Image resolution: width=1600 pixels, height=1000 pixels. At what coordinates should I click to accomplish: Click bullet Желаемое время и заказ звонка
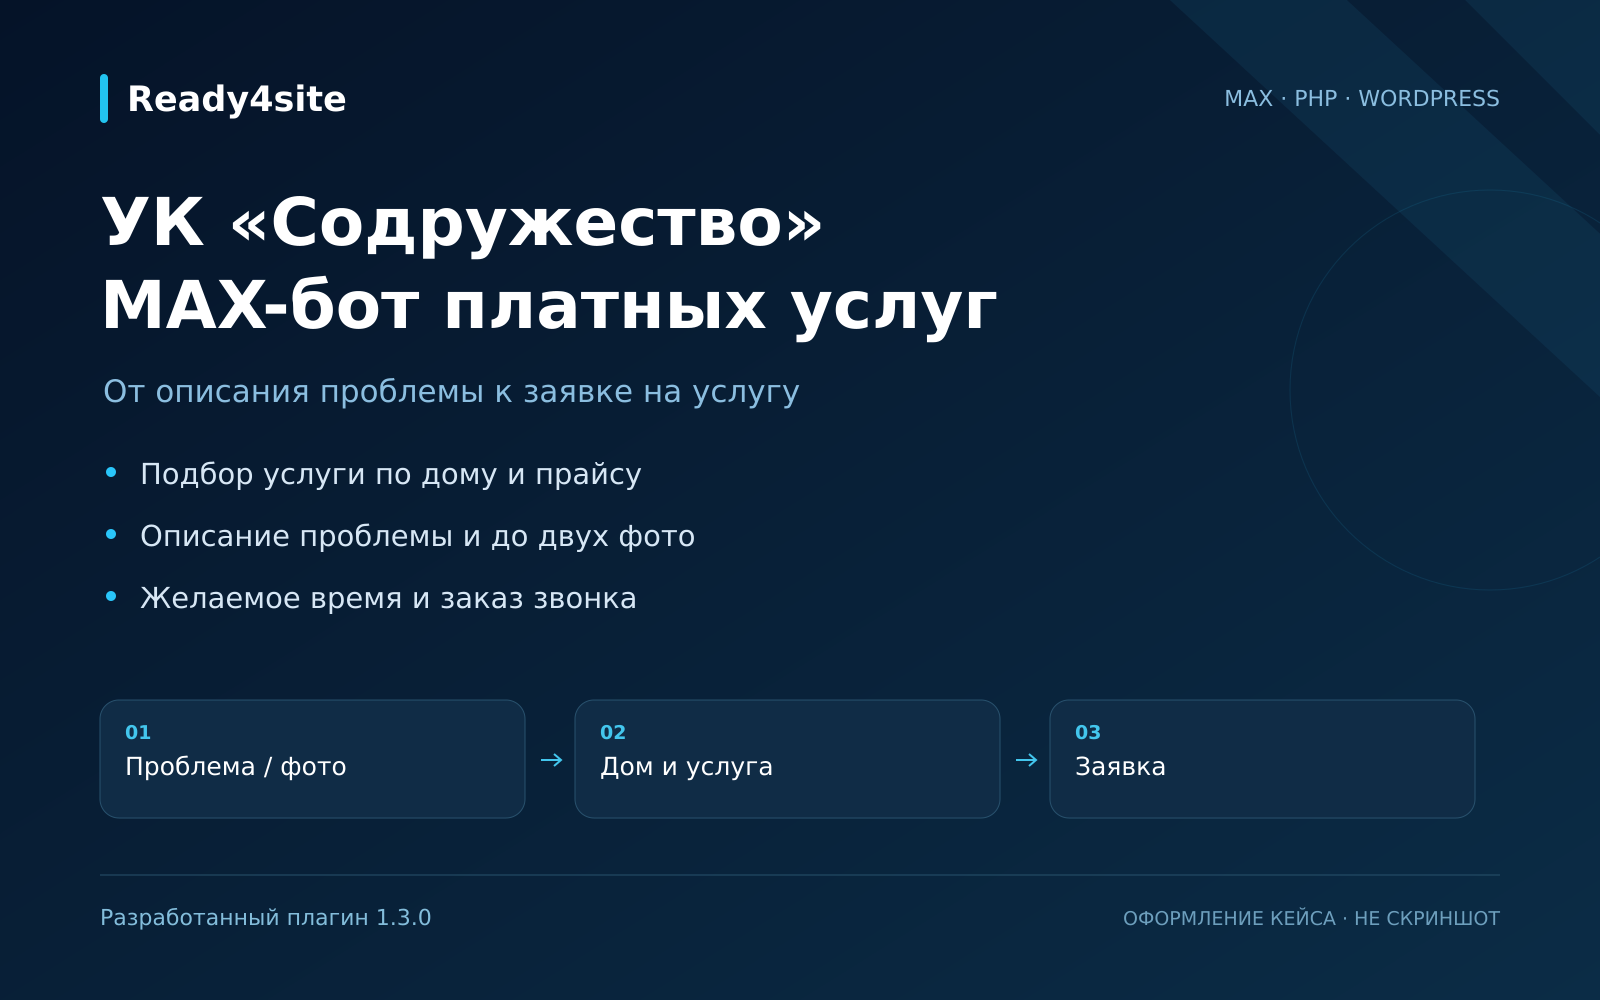[388, 598]
